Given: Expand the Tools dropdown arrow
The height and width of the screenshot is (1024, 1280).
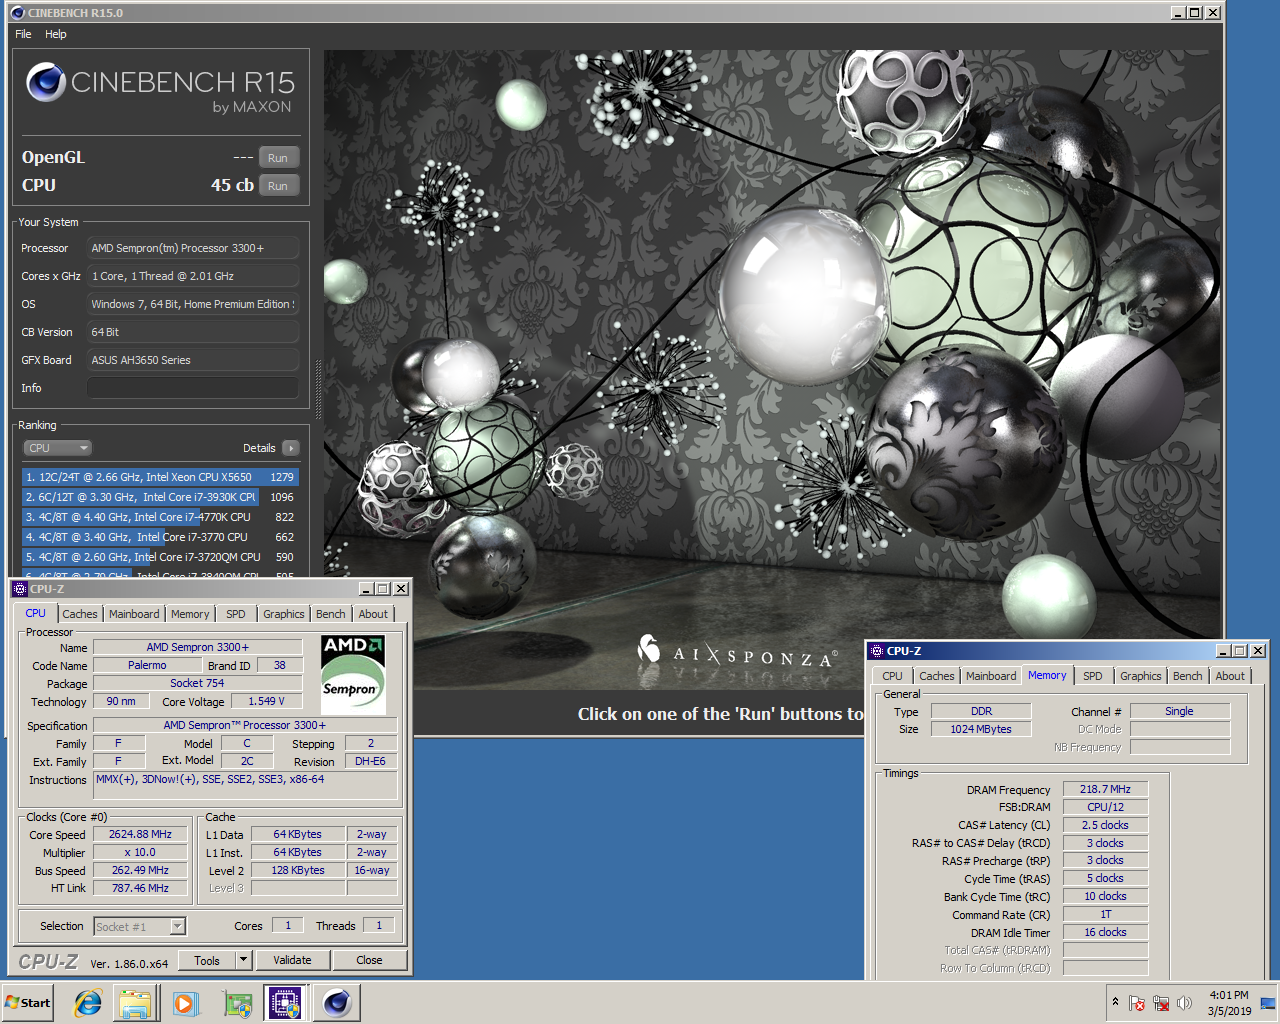Looking at the screenshot, I should pyautogui.click(x=243, y=960).
